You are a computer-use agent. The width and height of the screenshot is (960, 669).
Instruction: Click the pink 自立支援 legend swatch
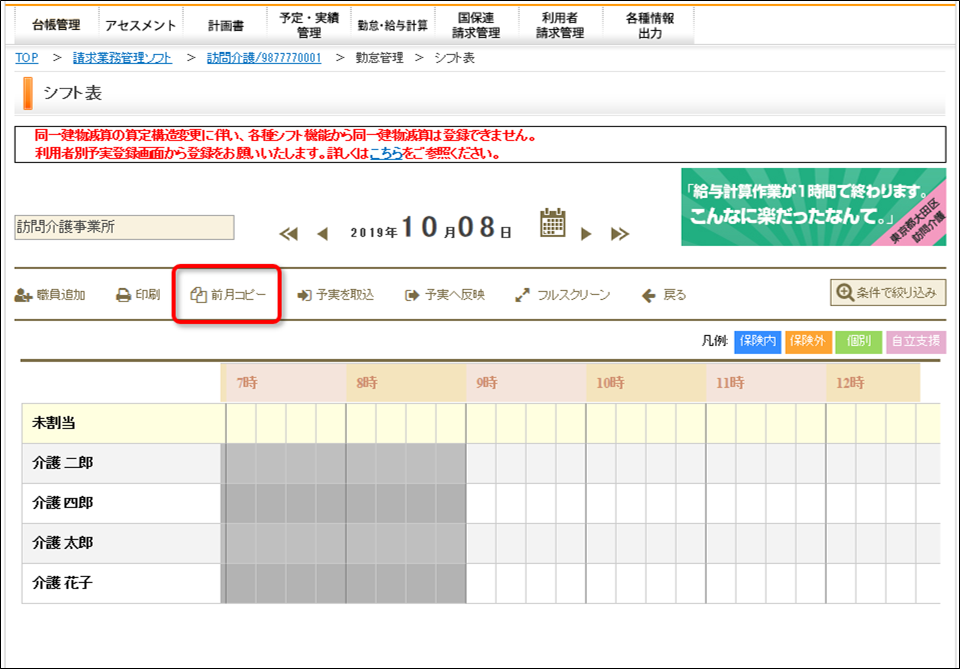pos(916,342)
